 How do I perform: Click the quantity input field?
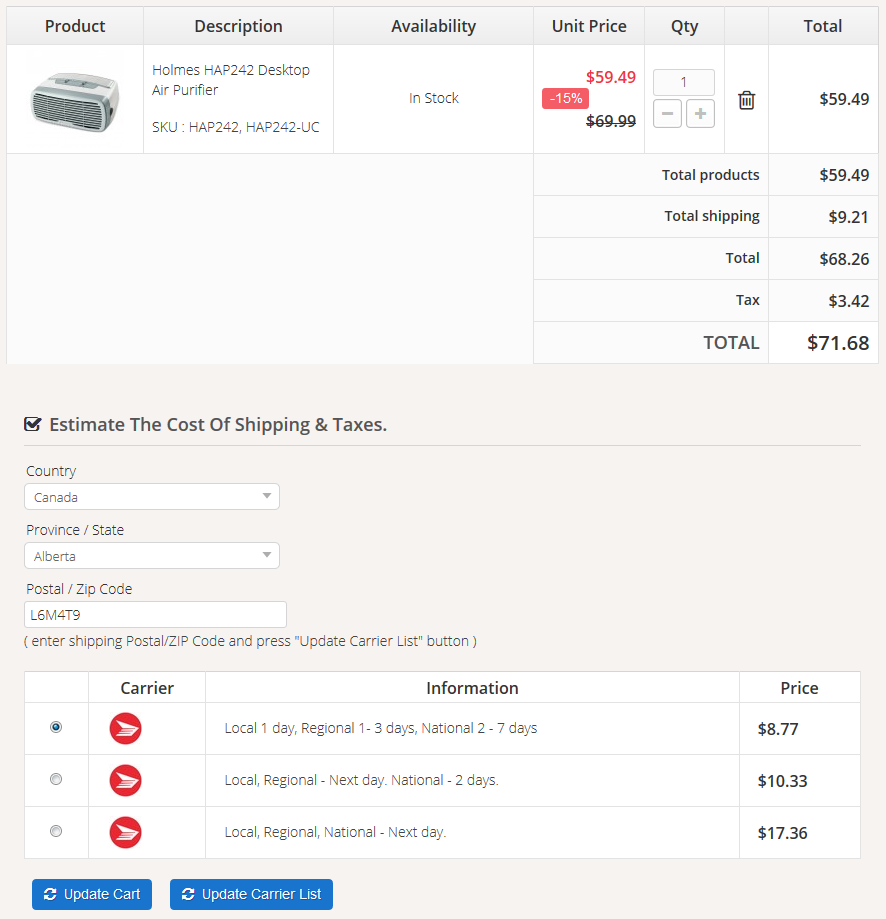click(684, 82)
